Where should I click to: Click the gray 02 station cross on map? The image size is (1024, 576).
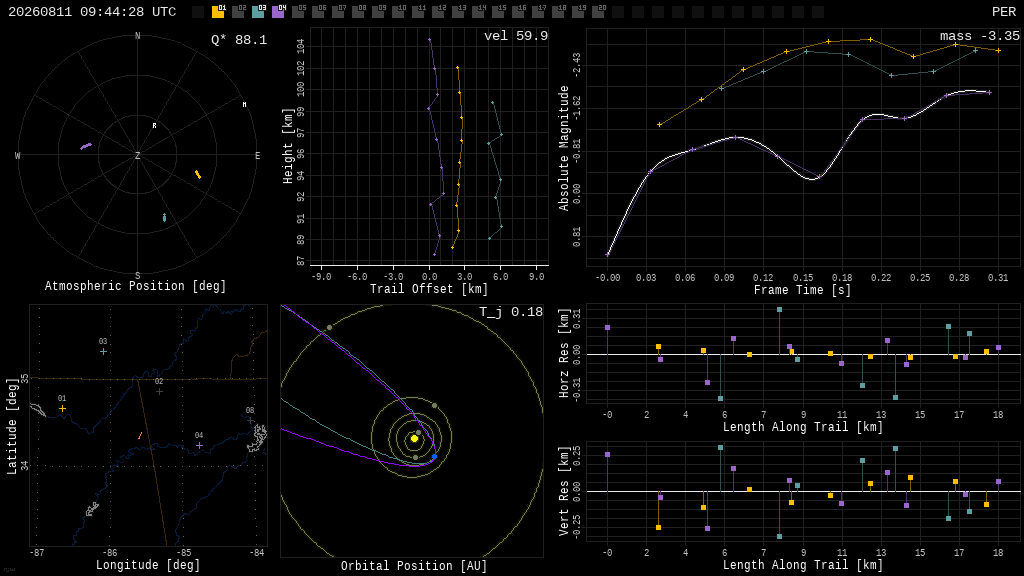coord(159,391)
